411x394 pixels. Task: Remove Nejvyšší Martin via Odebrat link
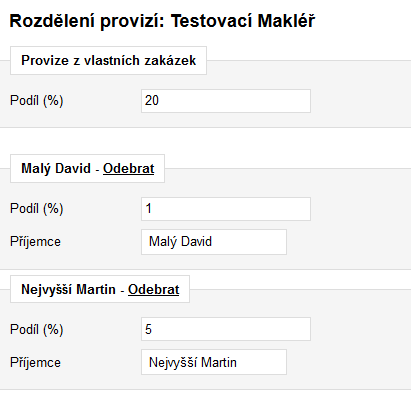tap(154, 289)
